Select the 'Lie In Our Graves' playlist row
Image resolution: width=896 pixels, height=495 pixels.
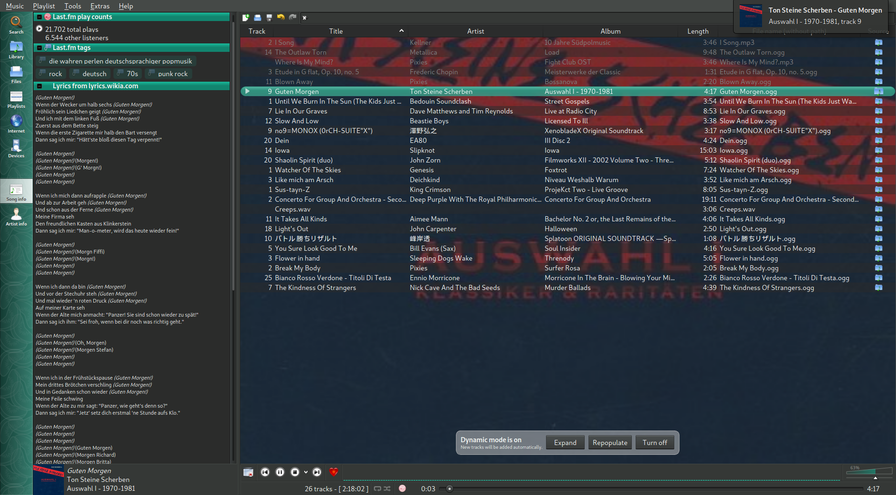pyautogui.click(x=565, y=111)
